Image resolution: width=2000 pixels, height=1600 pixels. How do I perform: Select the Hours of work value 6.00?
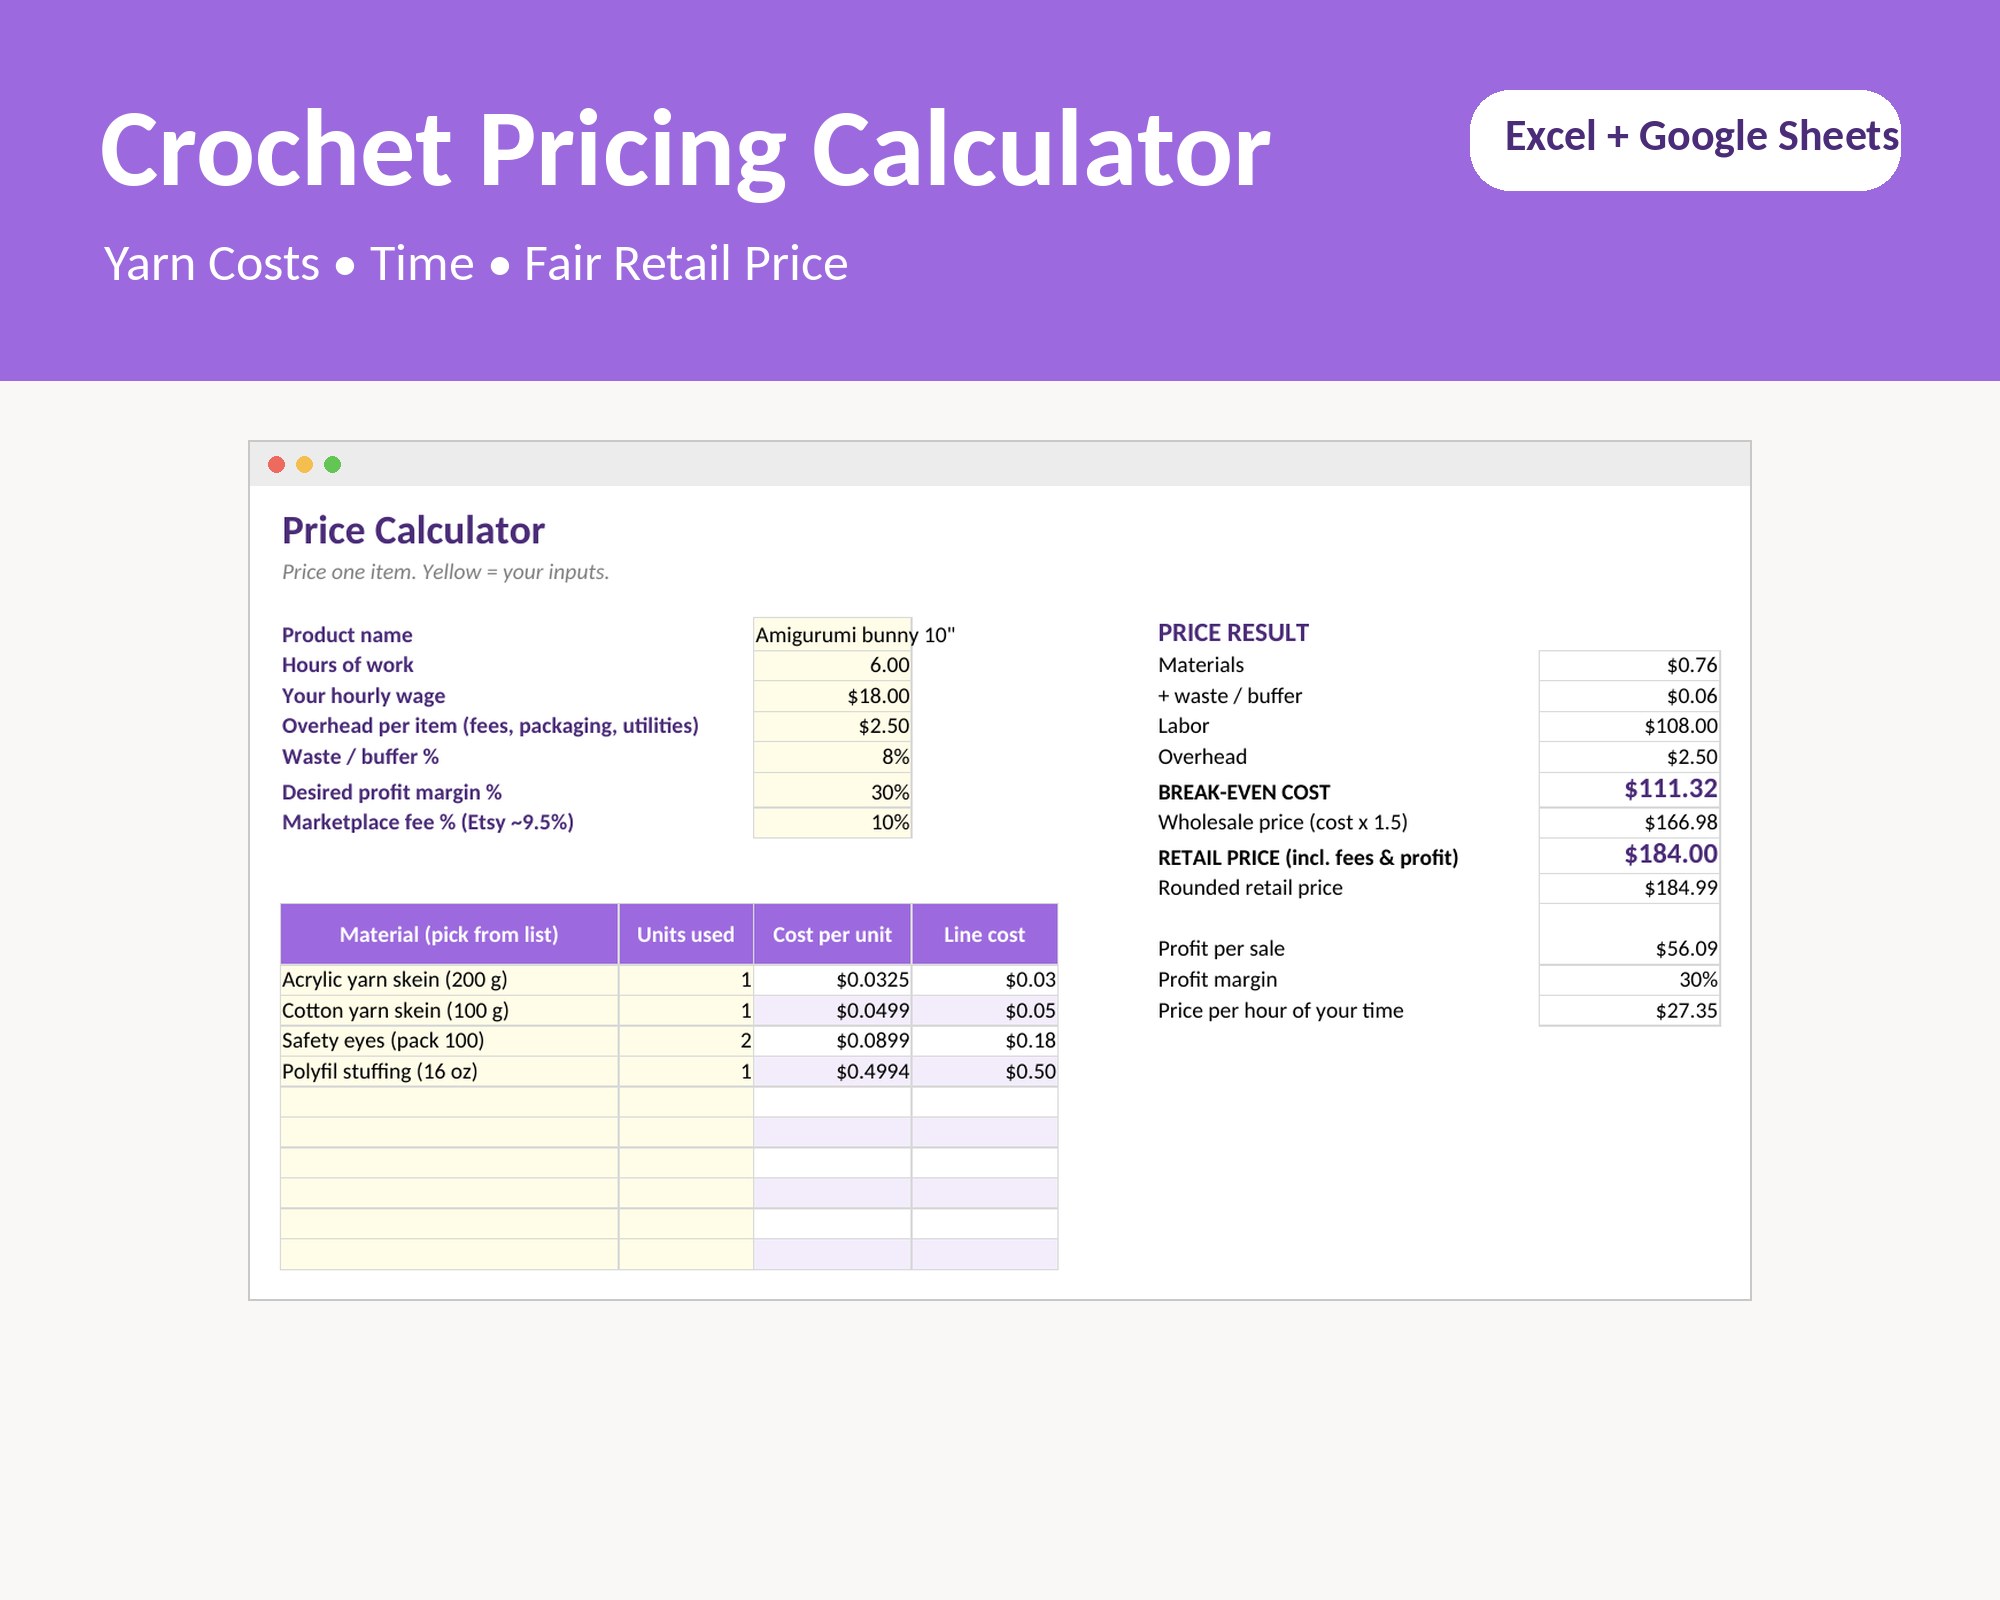tap(832, 665)
